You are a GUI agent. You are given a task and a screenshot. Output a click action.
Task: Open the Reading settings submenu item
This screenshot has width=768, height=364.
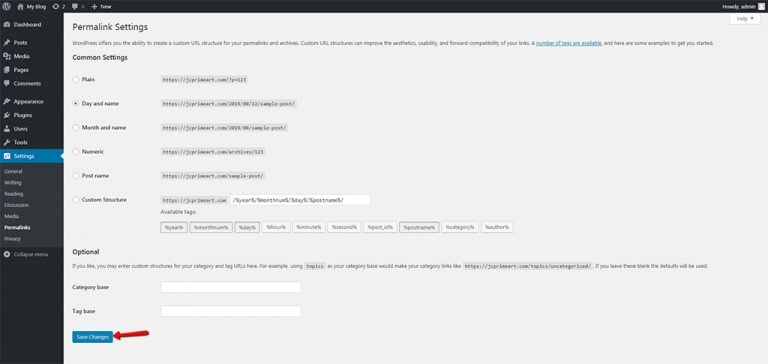[14, 194]
